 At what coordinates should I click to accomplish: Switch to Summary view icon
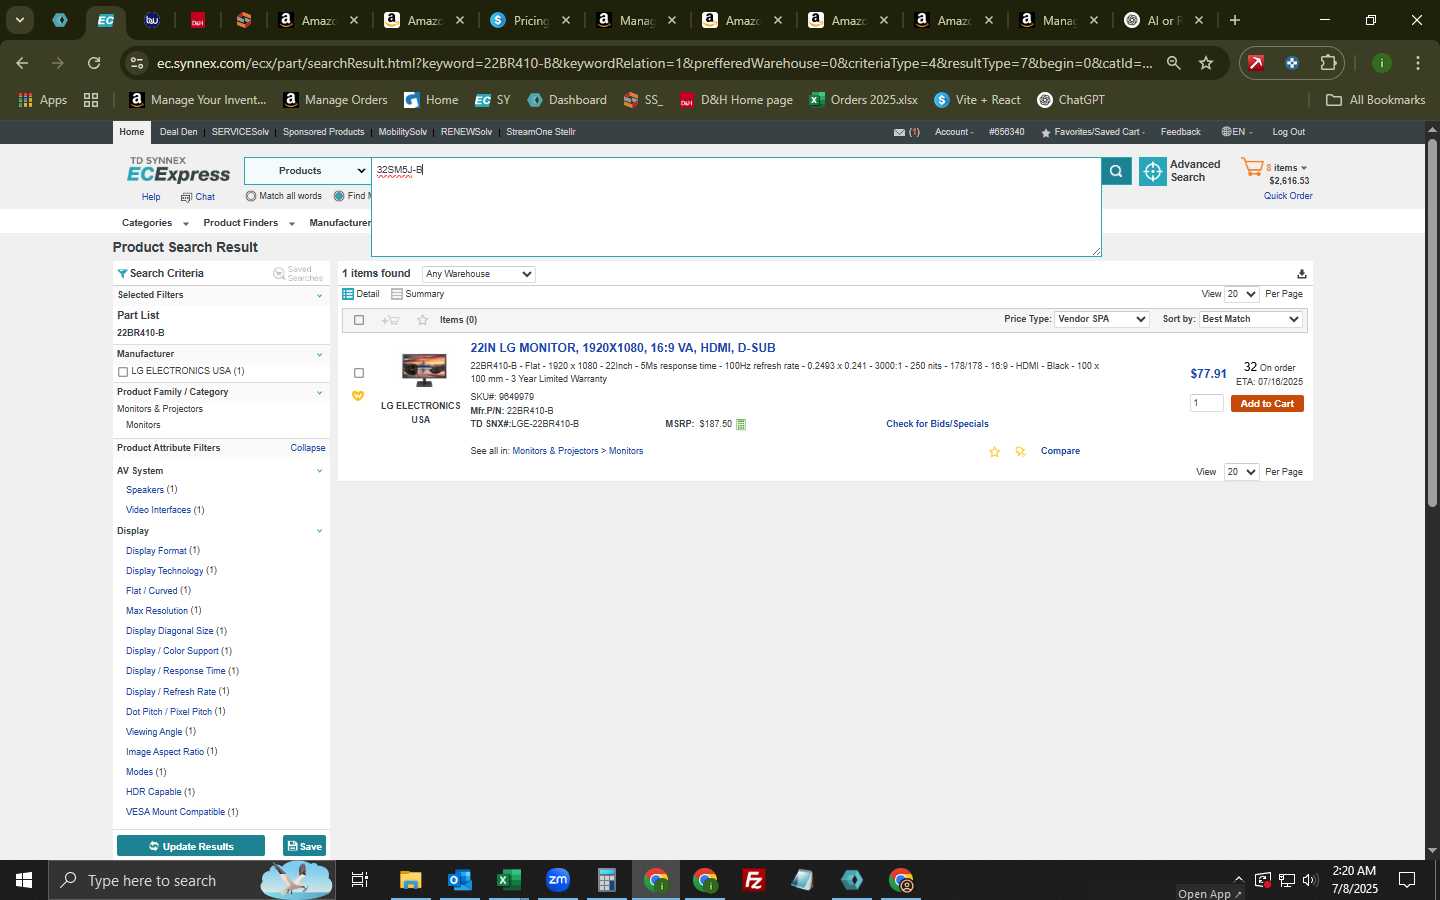[397, 294]
